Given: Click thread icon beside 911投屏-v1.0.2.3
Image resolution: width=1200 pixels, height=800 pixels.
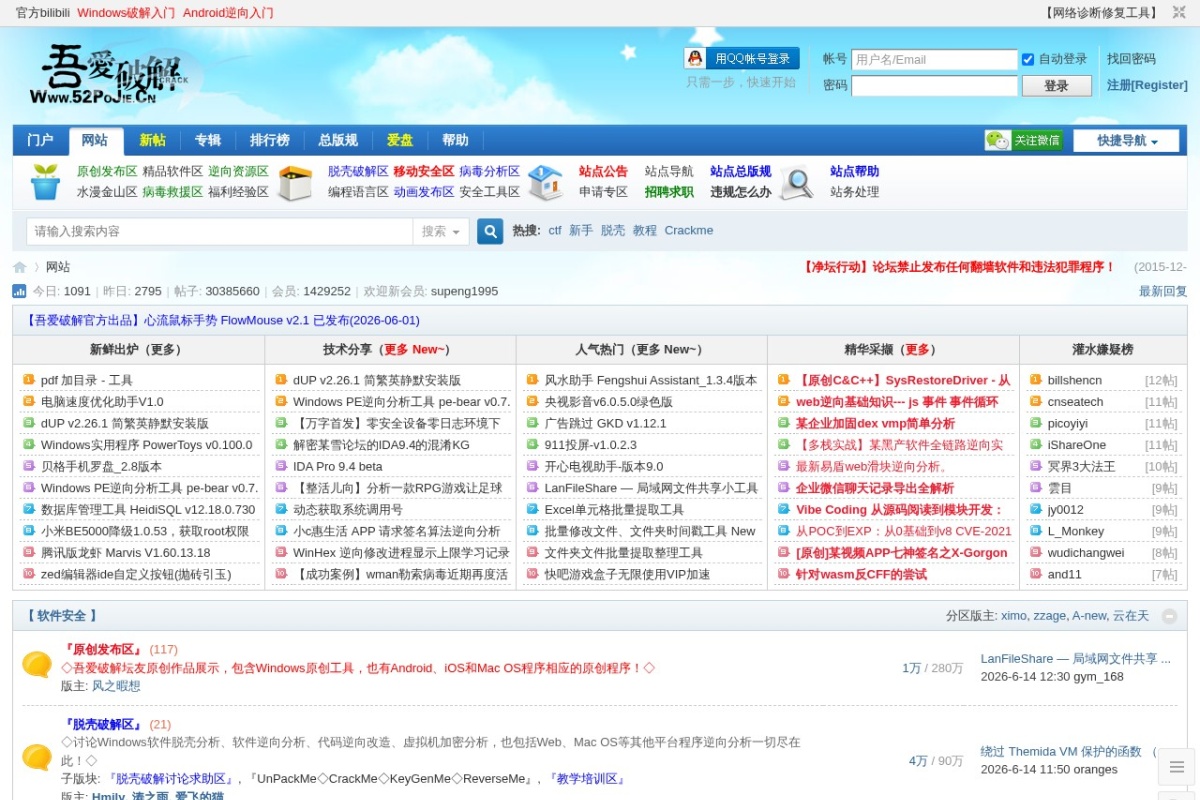Looking at the screenshot, I should tap(532, 445).
